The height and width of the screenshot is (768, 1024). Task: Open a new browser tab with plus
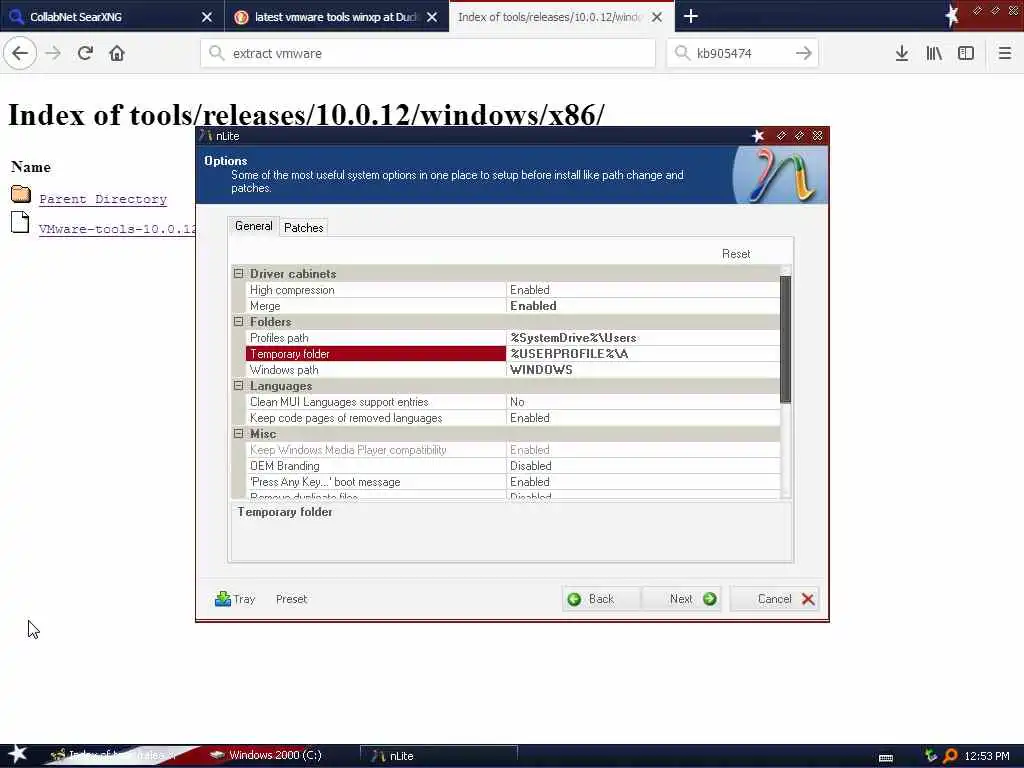(x=691, y=16)
